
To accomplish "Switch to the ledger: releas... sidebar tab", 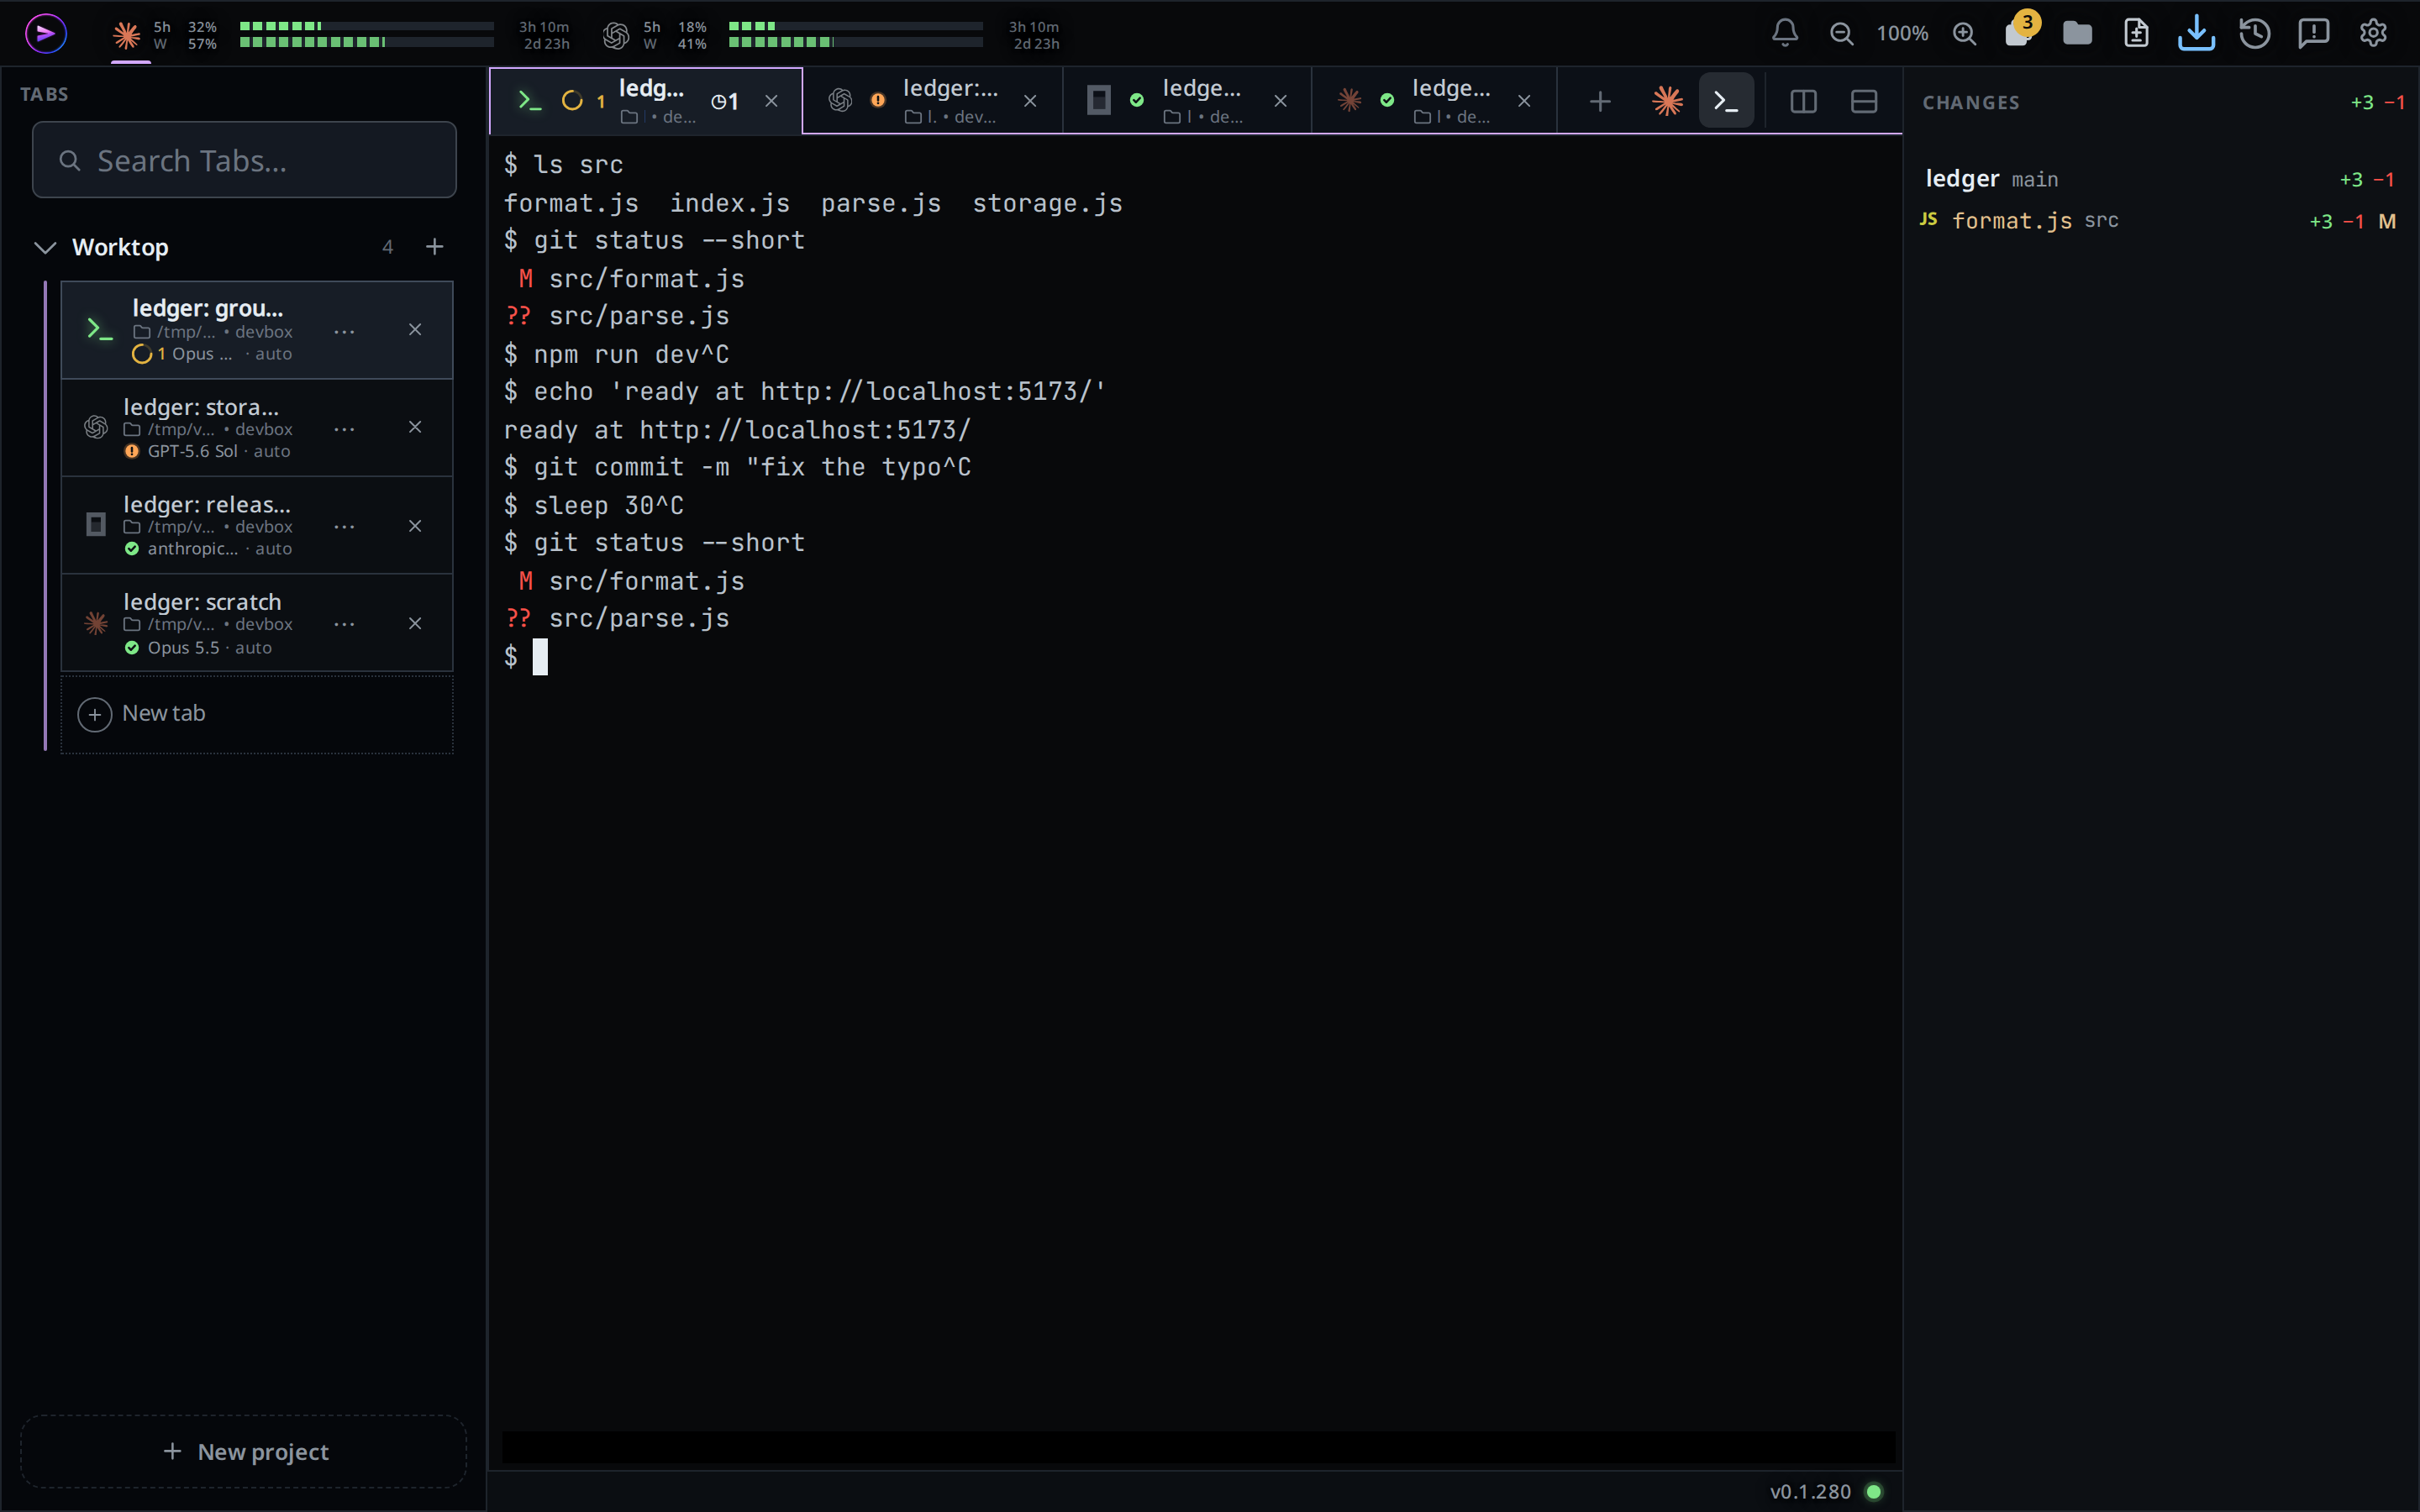I will (257, 526).
